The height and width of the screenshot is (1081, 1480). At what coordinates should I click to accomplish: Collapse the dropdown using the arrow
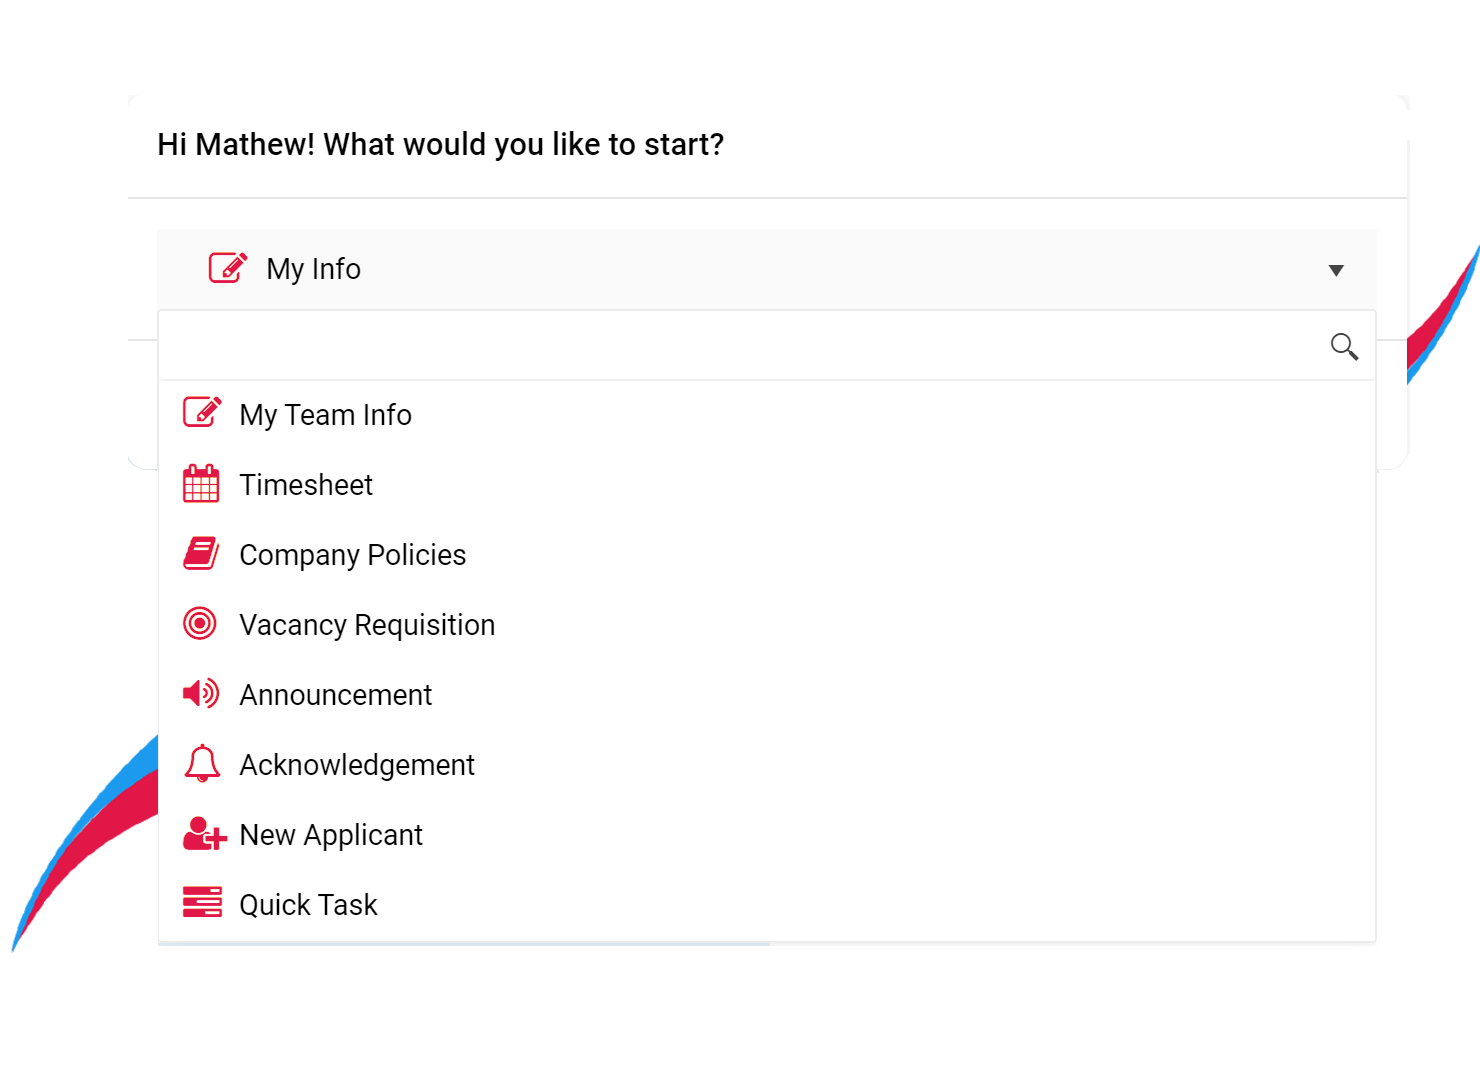tap(1336, 270)
